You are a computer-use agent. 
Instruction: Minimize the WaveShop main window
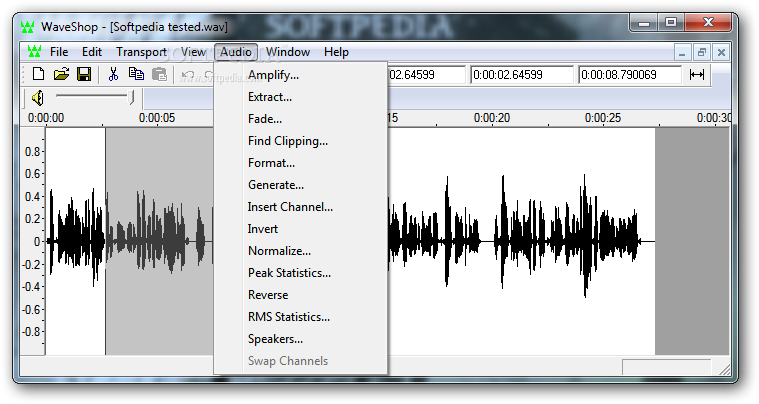644,22
